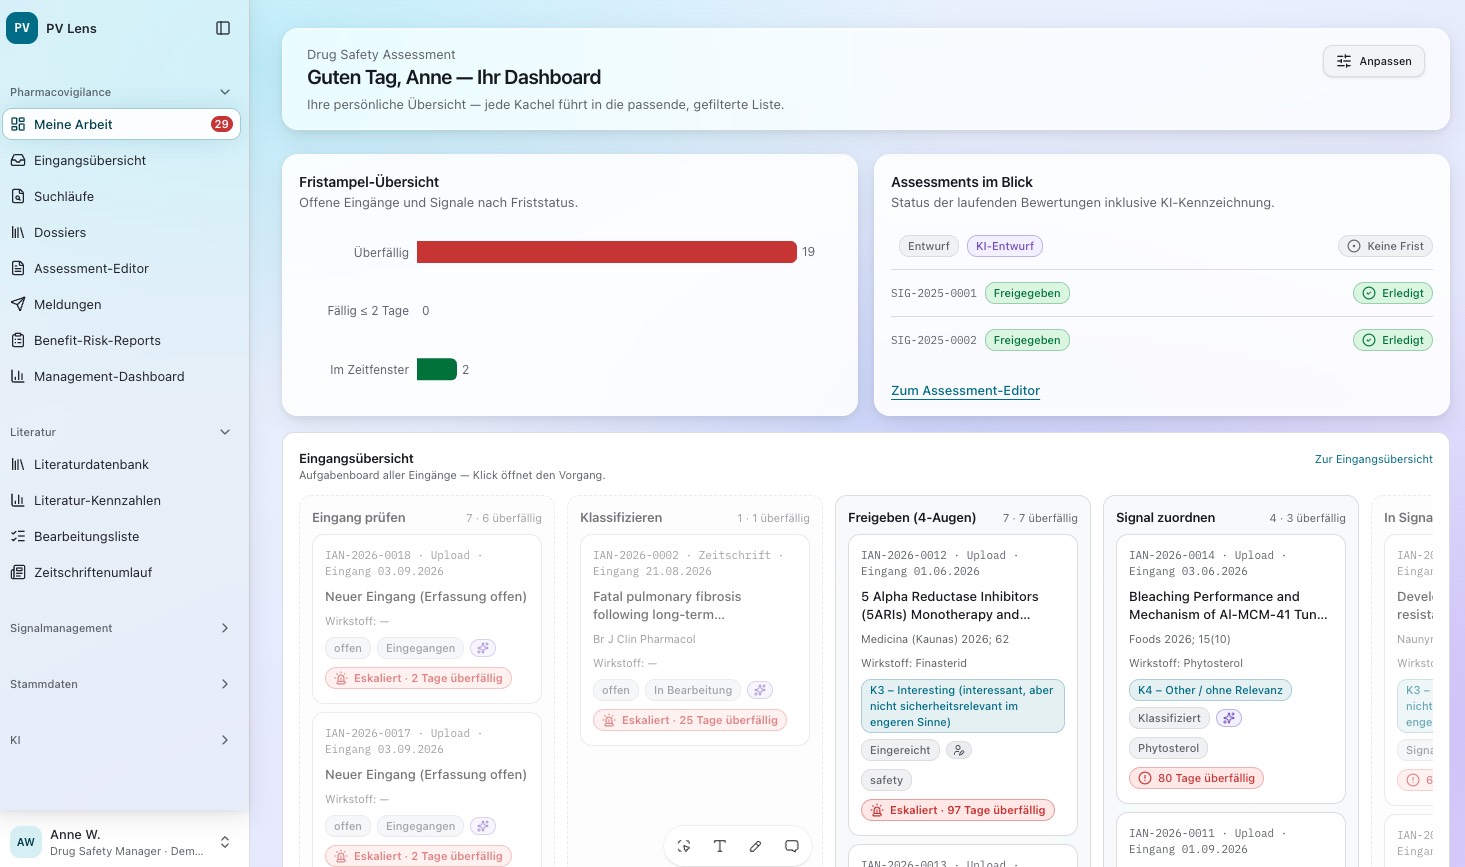The width and height of the screenshot is (1465, 867).
Task: Toggle the KI-Entwurf filter chip
Action: pos(1005,246)
